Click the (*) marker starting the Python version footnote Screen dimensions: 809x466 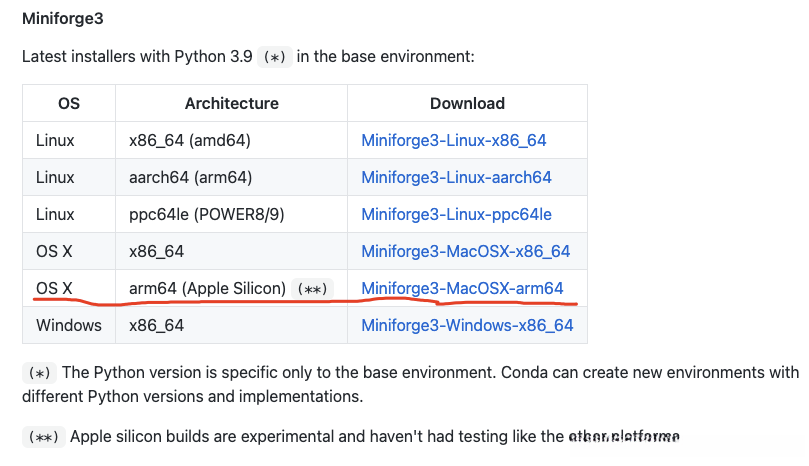click(38, 373)
